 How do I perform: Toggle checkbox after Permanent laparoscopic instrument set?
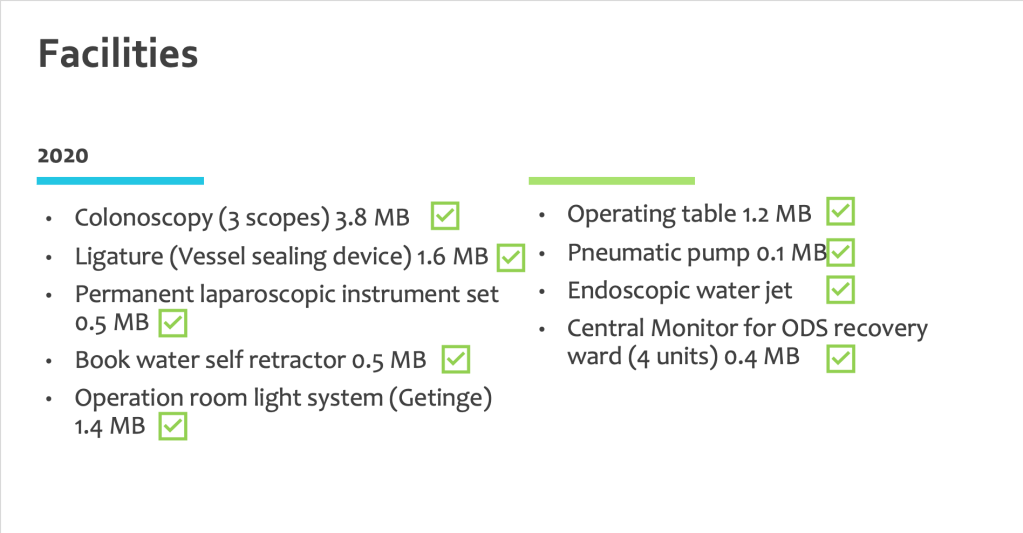(174, 324)
